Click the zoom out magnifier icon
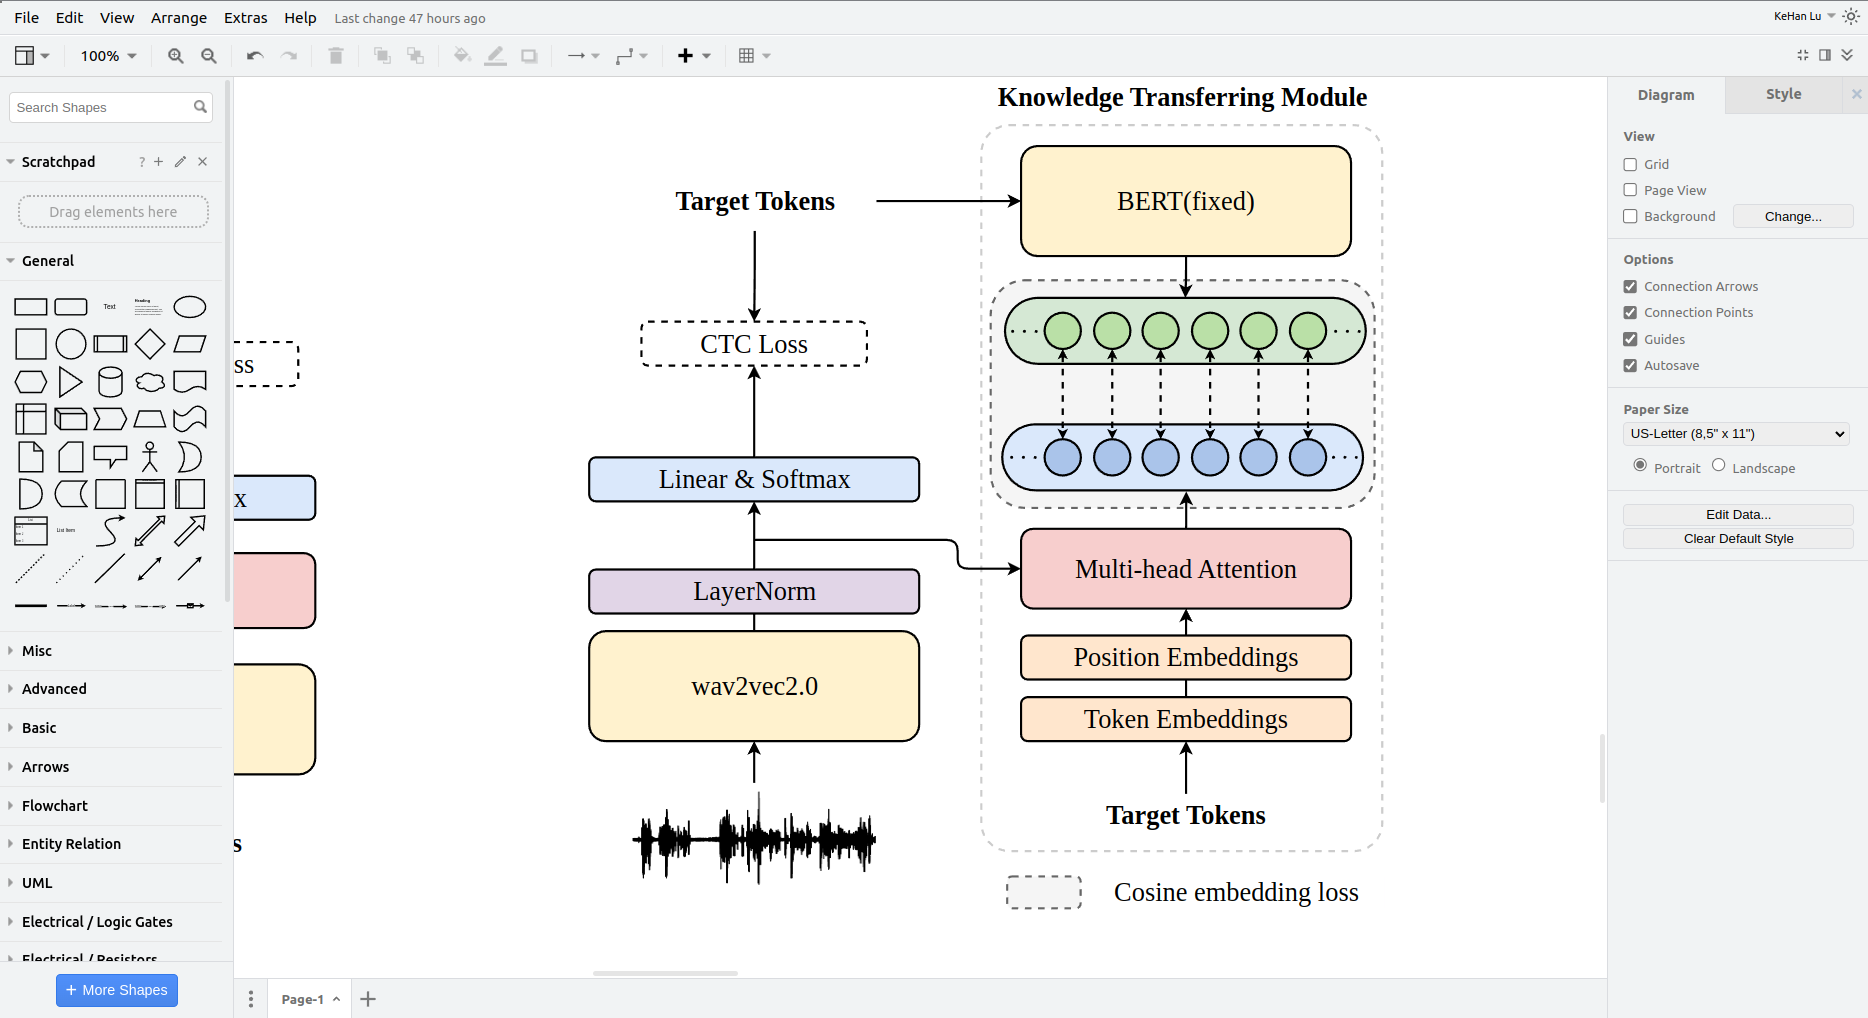The width and height of the screenshot is (1868, 1018). coord(209,56)
